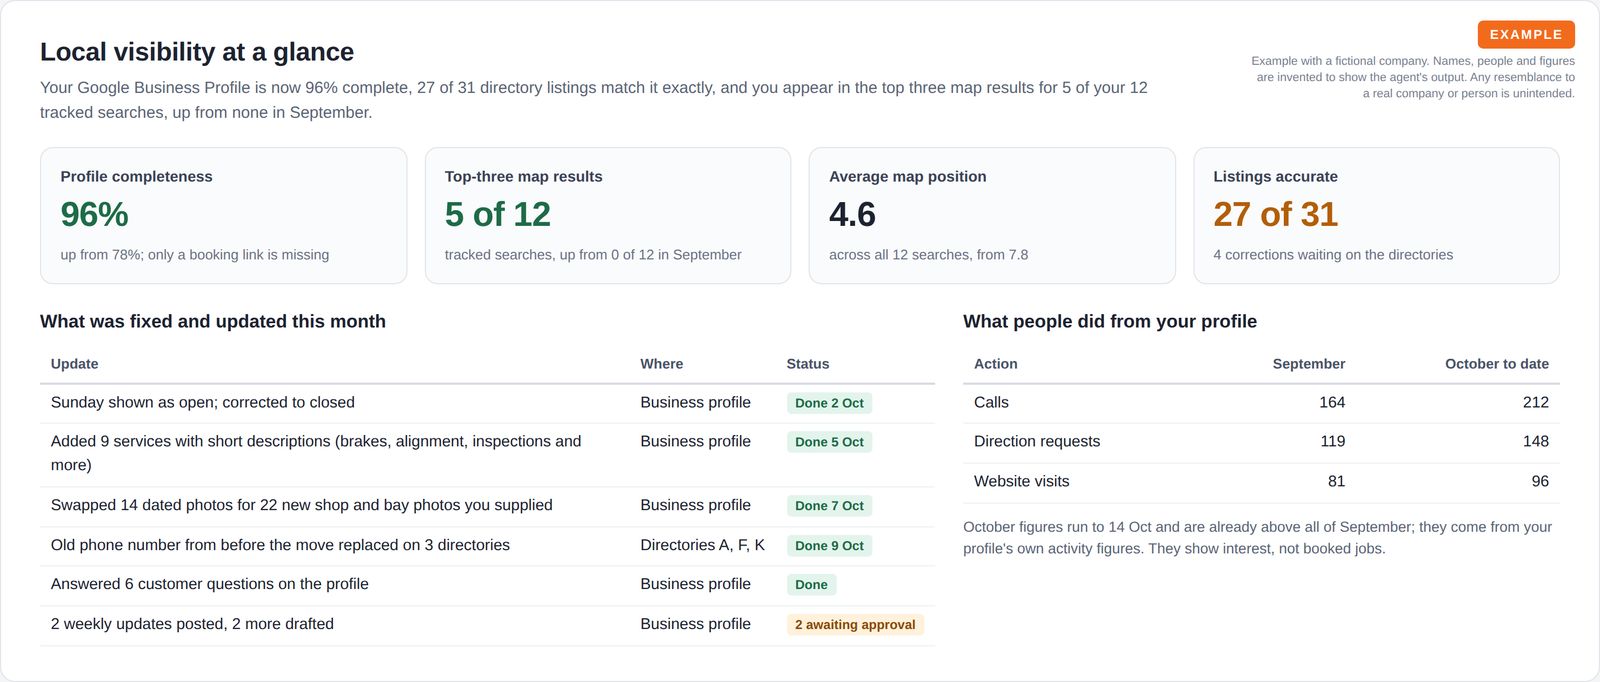
Task: Select 'tracked searches, up from 0 of 12 in September'
Action: tap(593, 255)
